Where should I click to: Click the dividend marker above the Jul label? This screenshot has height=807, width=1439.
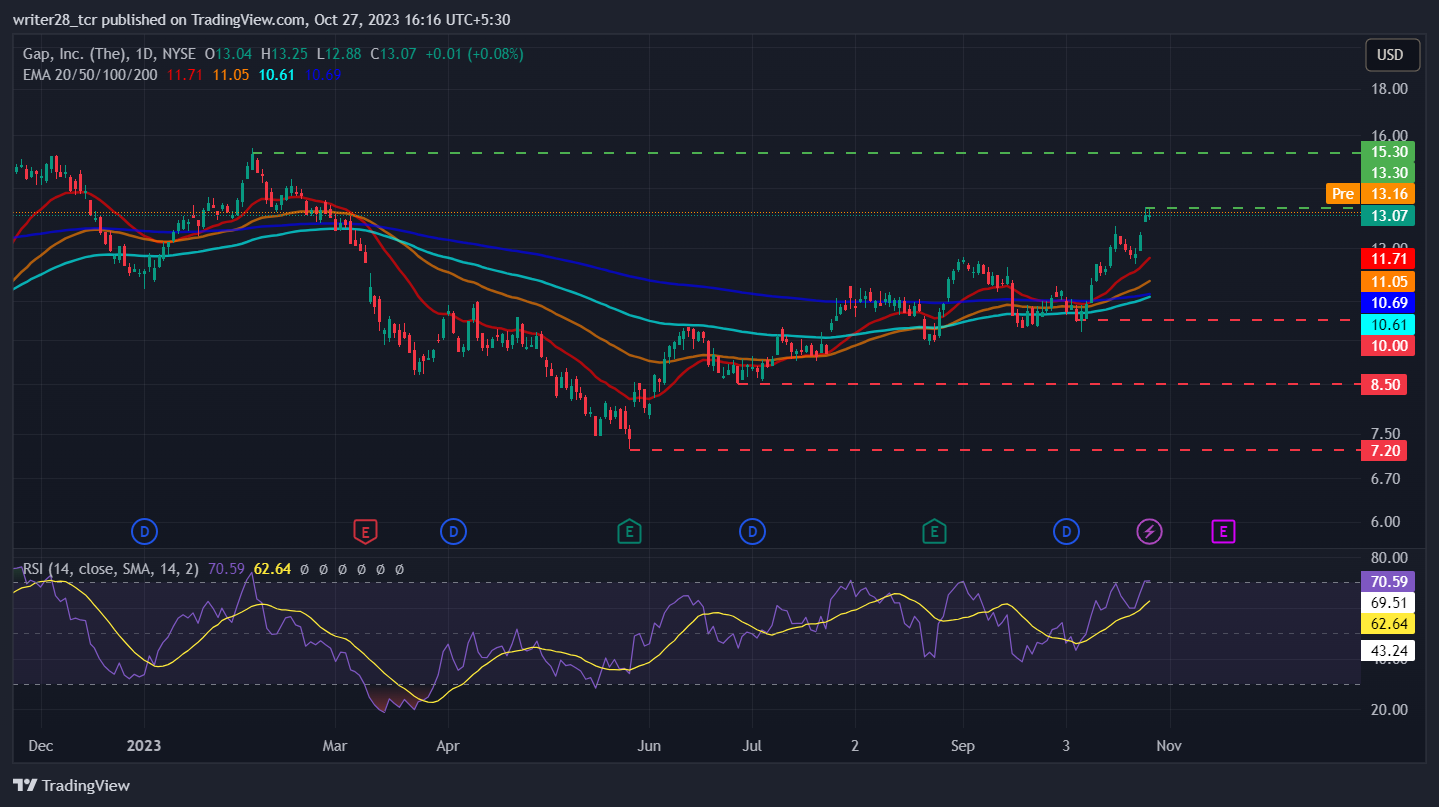752,531
